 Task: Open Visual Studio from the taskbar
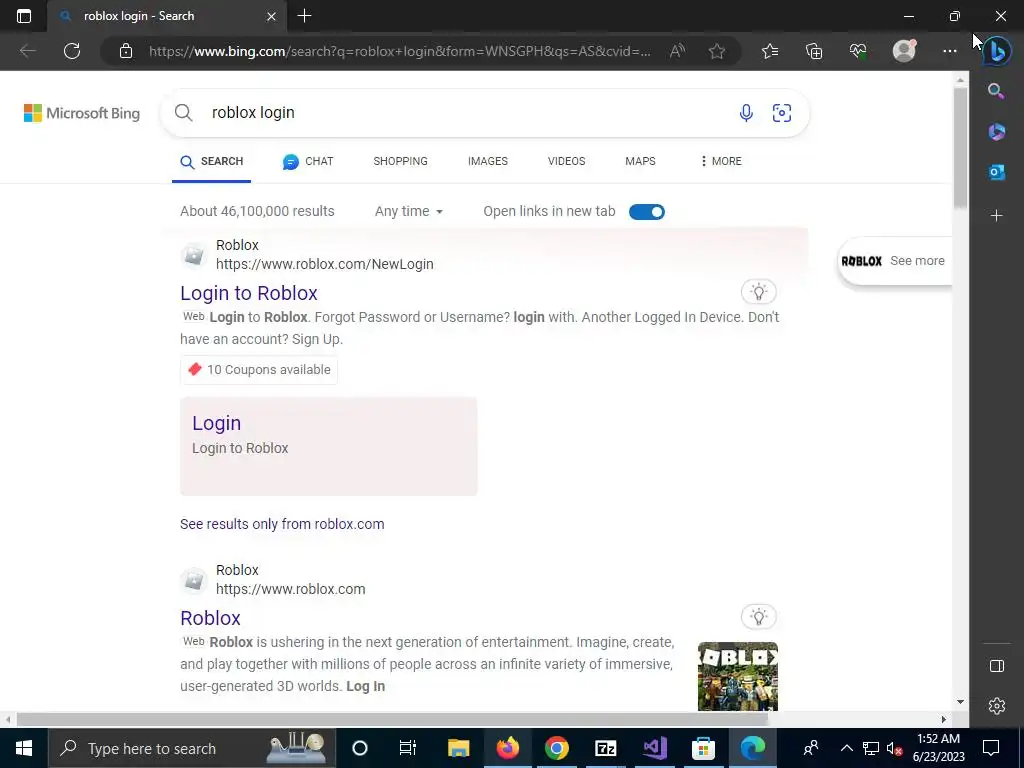tap(654, 748)
